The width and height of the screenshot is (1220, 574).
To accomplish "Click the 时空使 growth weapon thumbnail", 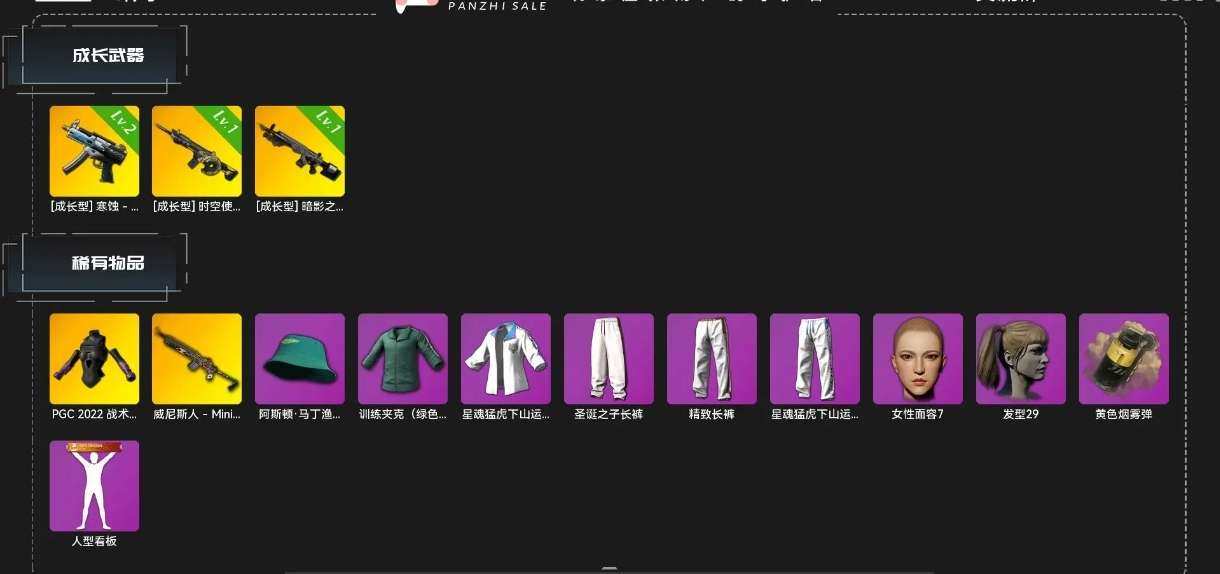I will 197,151.
